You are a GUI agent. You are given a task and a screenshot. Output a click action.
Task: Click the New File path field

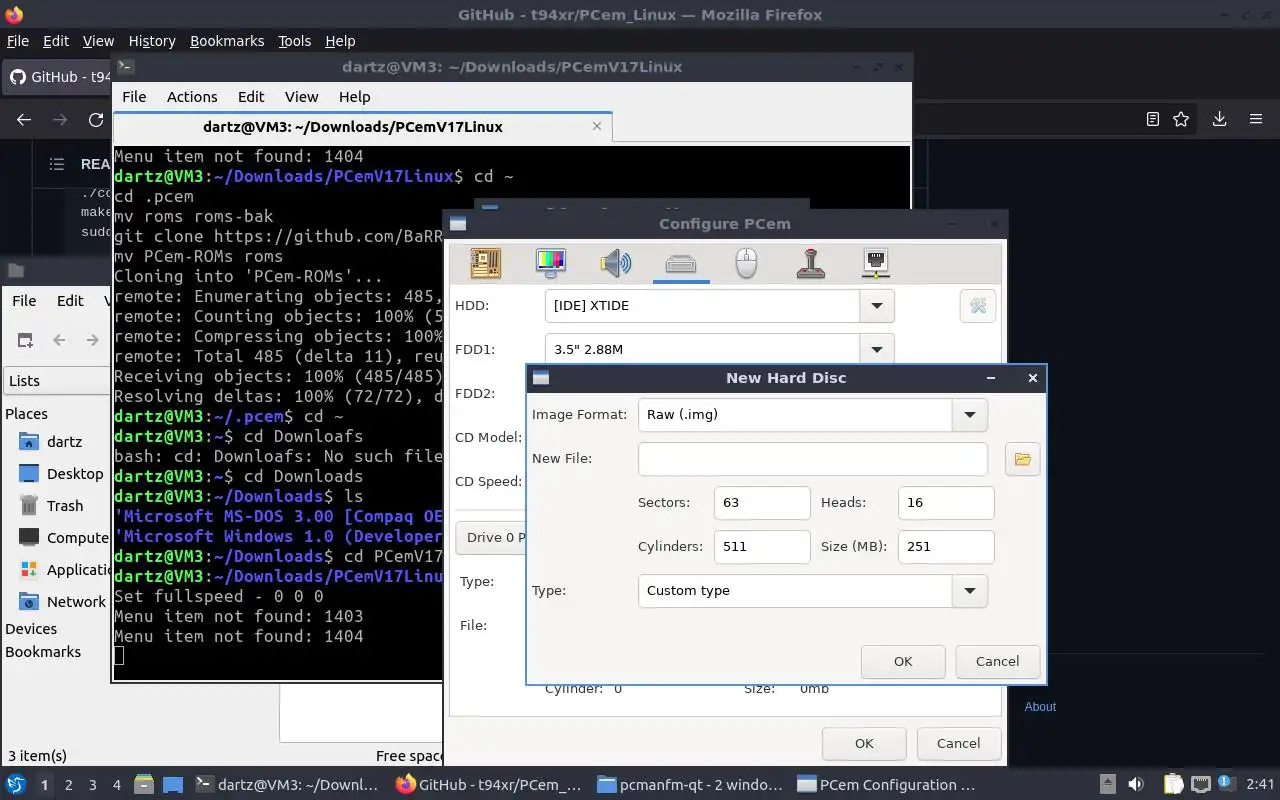(813, 459)
